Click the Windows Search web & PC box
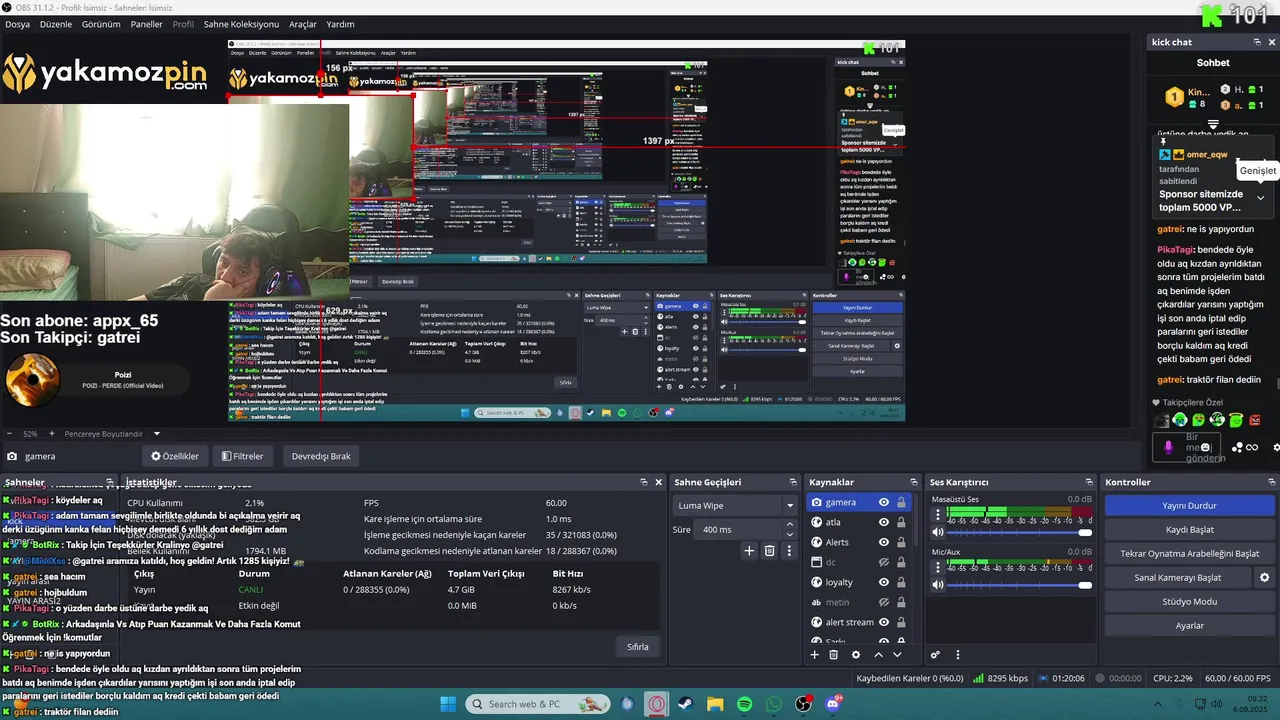Image resolution: width=1280 pixels, height=720 pixels. click(x=540, y=704)
